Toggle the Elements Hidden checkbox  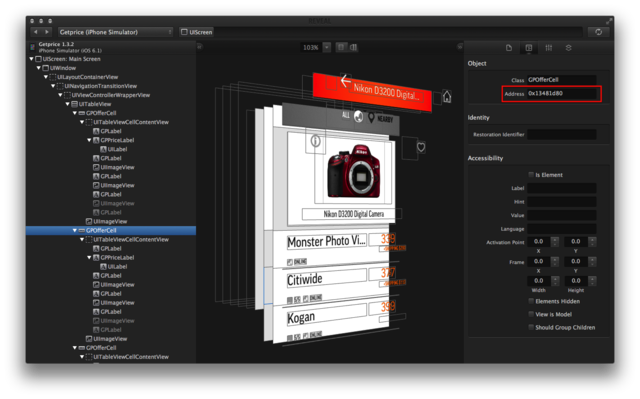coord(531,301)
